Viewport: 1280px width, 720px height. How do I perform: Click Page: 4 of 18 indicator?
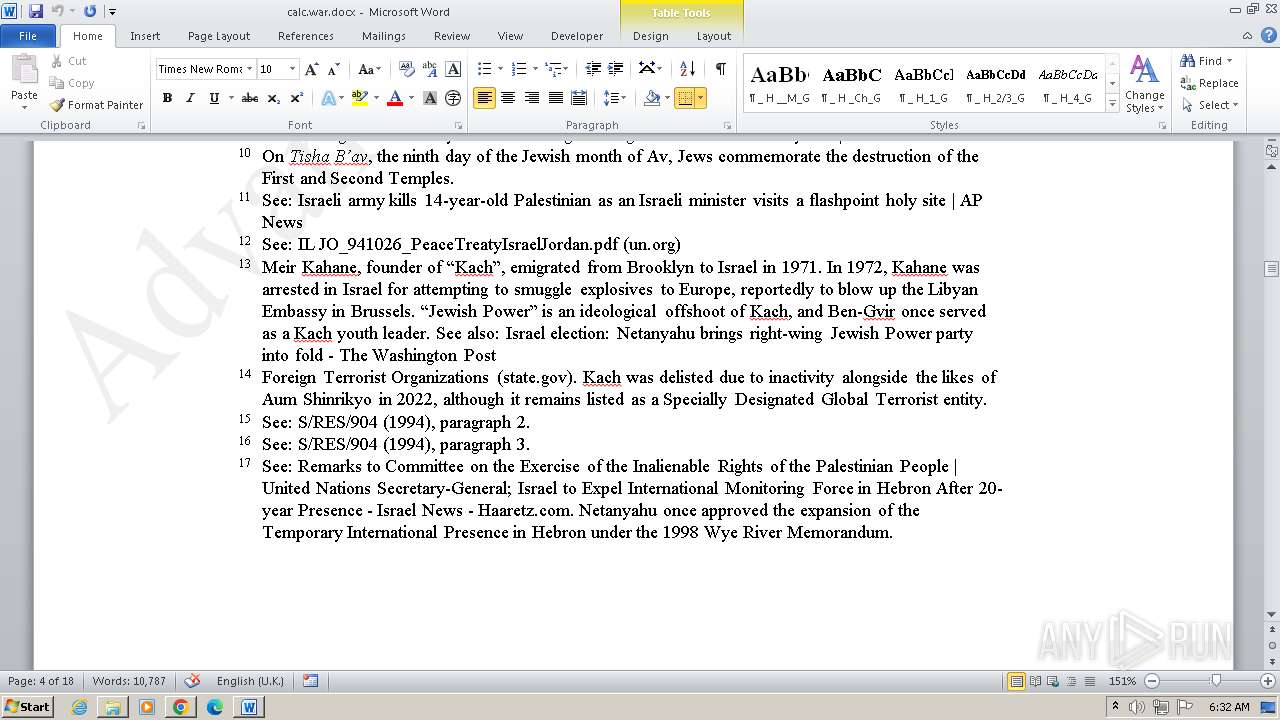[x=41, y=681]
